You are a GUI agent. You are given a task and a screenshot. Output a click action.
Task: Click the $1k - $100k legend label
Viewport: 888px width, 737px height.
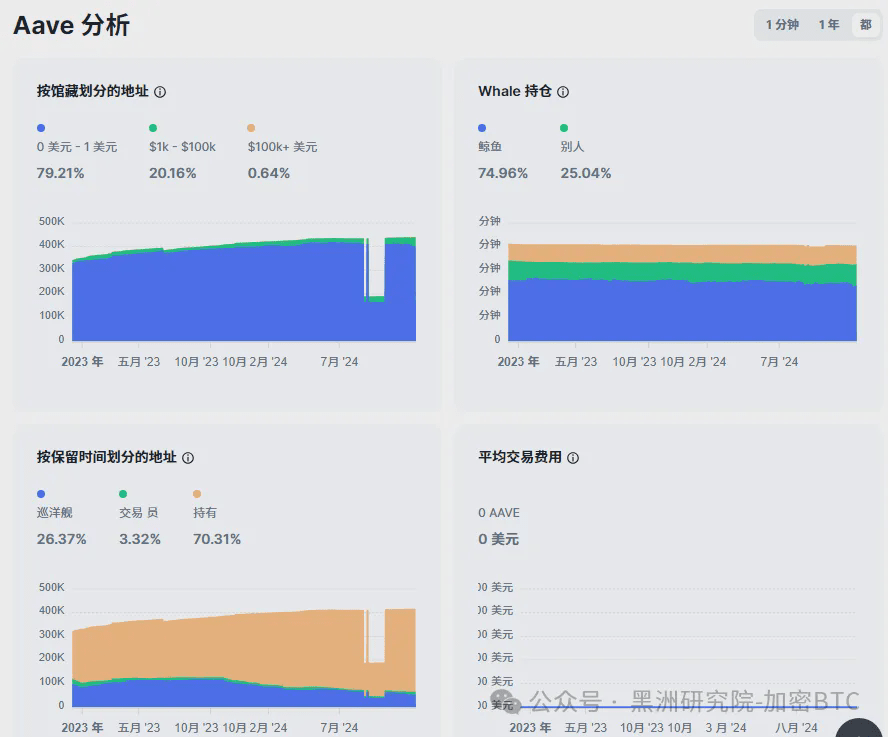pyautogui.click(x=182, y=147)
